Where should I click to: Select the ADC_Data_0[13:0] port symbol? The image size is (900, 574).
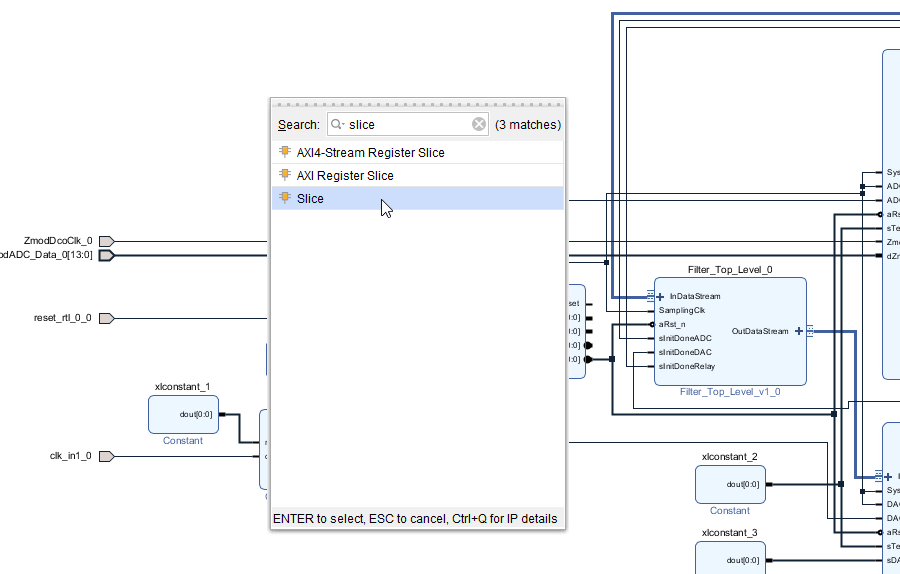[x=107, y=255]
